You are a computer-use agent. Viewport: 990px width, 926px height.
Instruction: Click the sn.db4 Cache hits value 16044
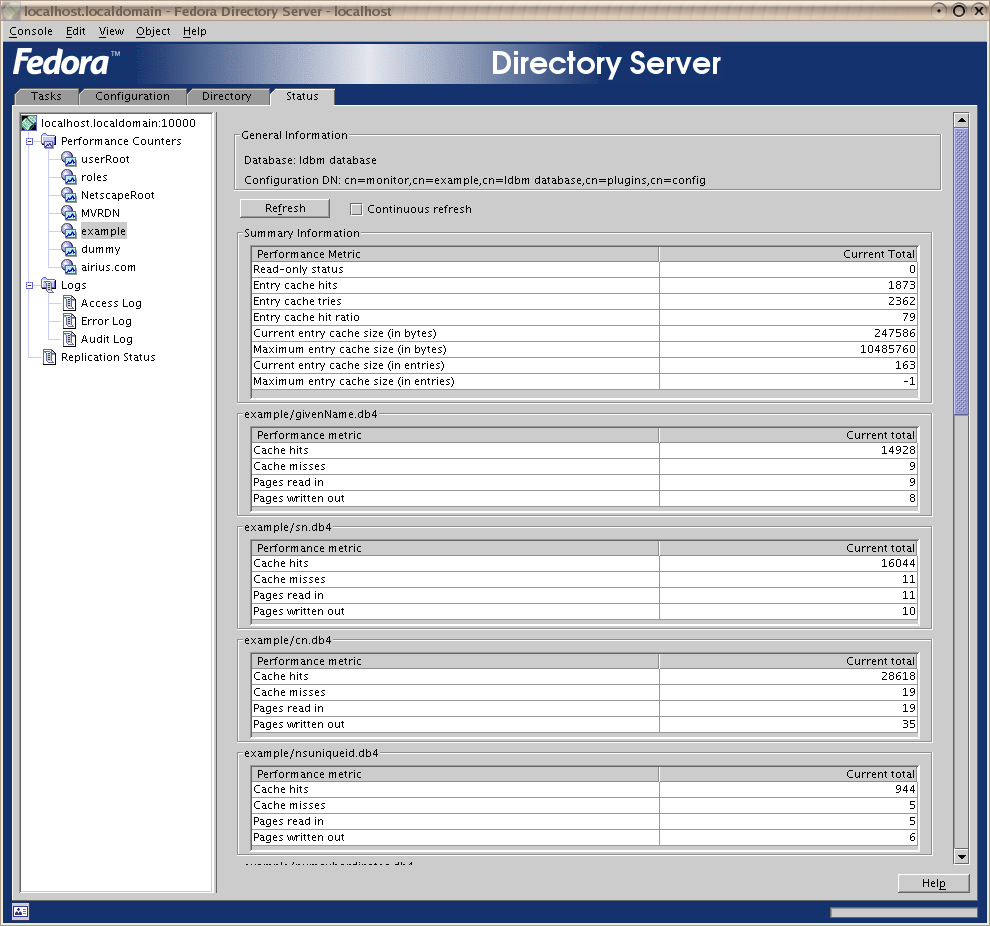898,563
